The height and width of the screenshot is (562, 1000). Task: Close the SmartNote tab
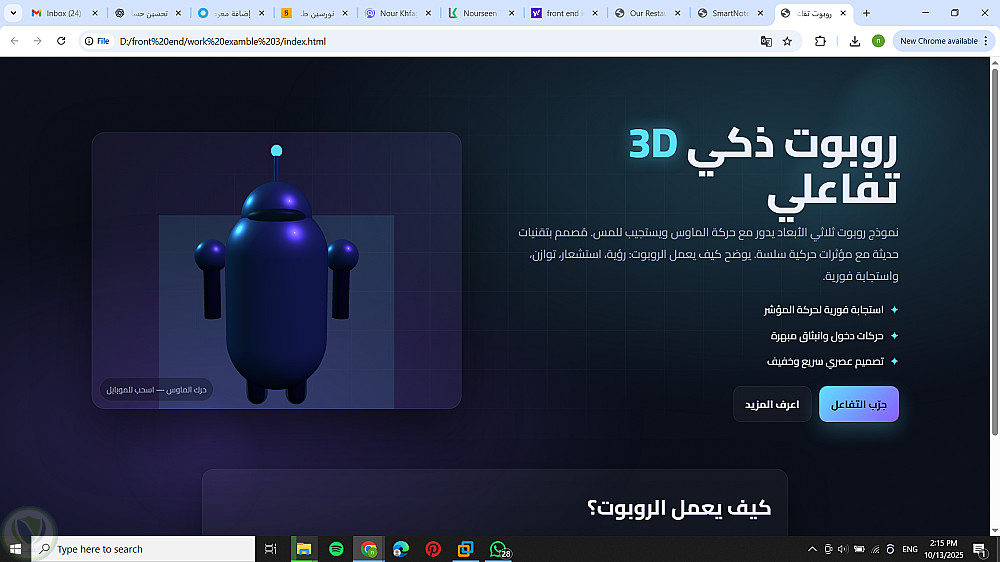click(x=760, y=13)
